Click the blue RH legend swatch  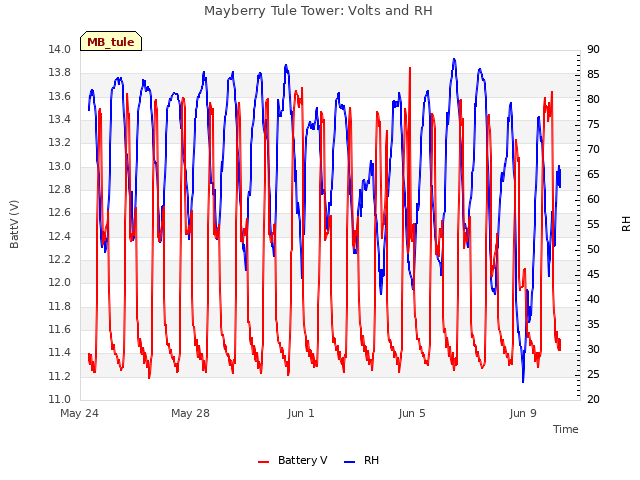(350, 462)
